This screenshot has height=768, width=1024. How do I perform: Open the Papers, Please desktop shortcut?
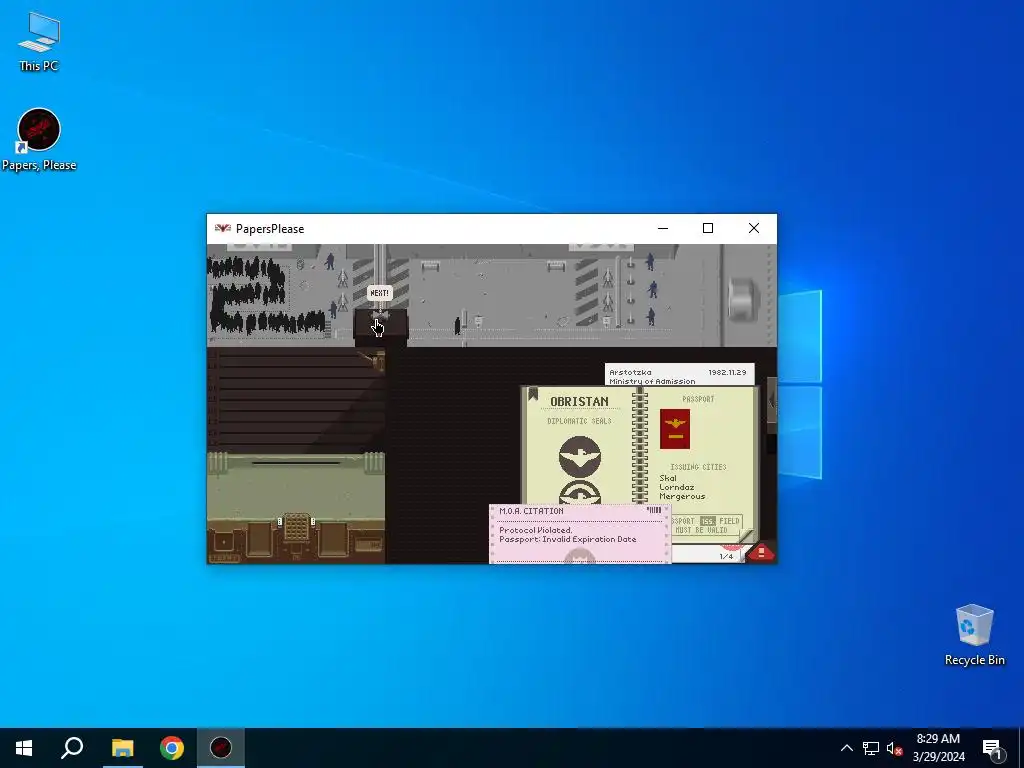click(39, 140)
